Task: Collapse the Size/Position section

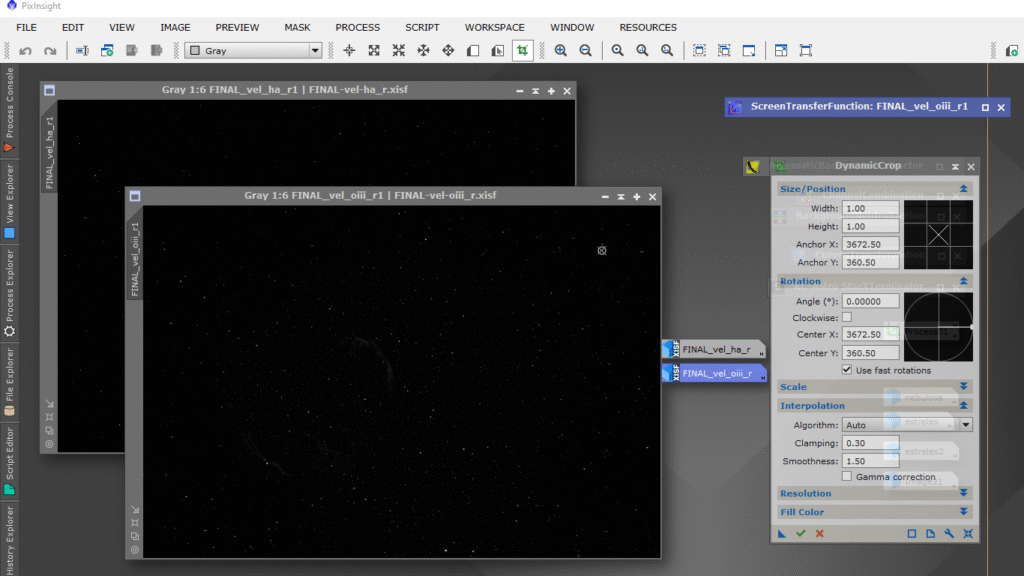Action: 963,189
